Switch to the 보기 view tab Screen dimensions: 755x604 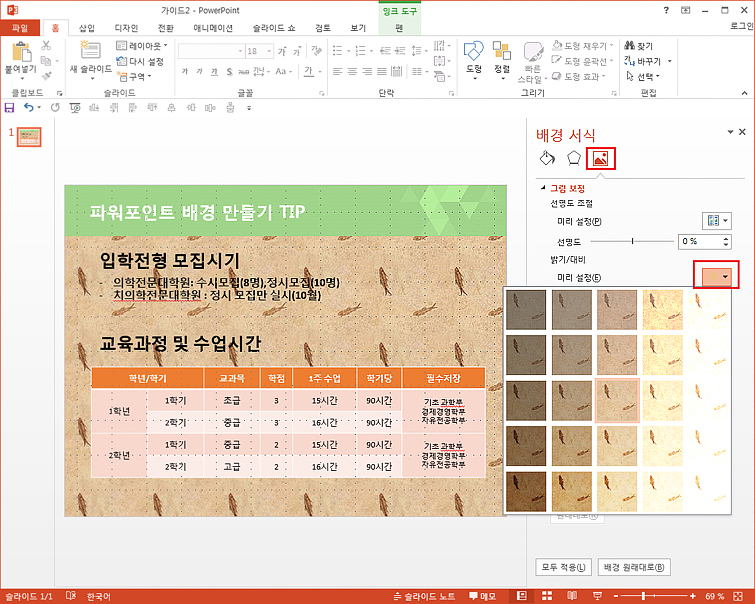[358, 28]
